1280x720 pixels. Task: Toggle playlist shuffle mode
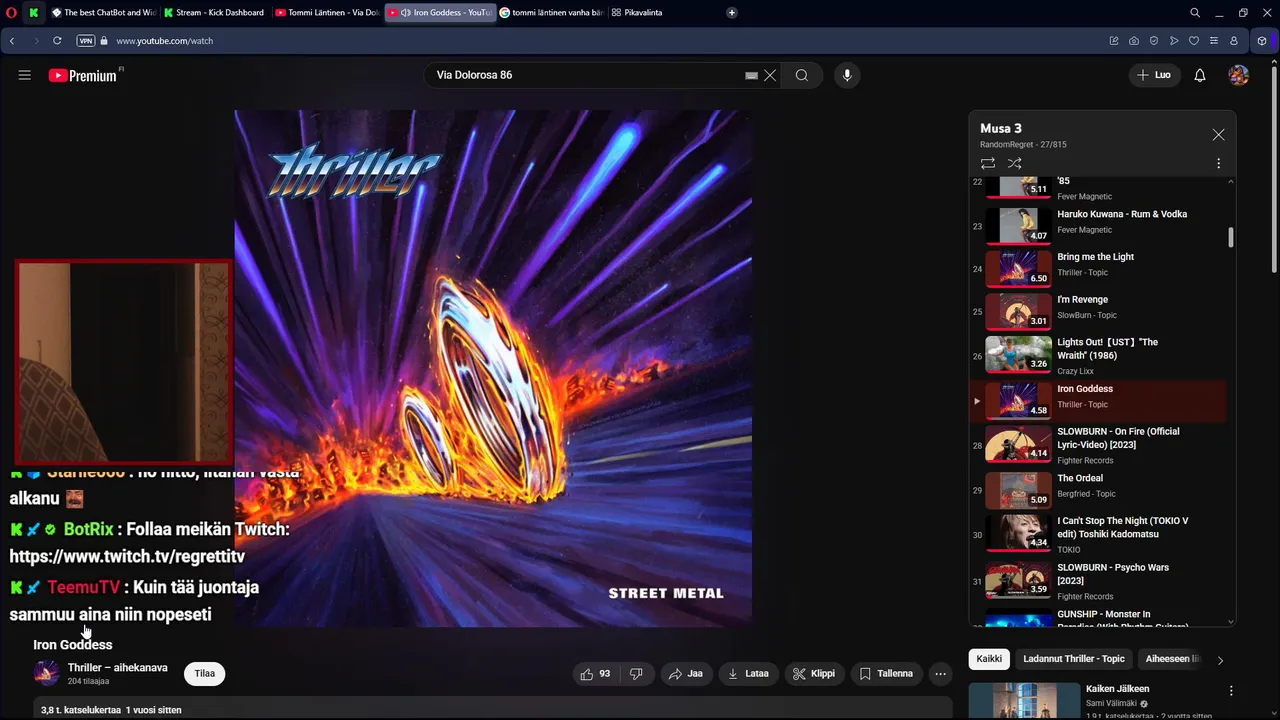point(1015,163)
